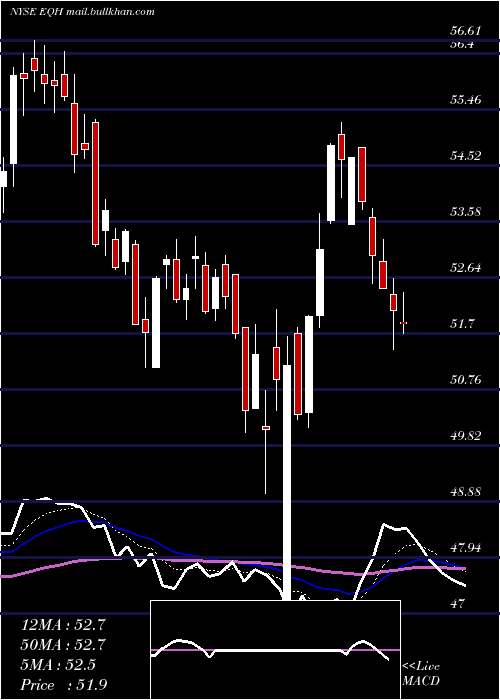The width and height of the screenshot is (500, 700).
Task: Select the 48.88 price axis label
Action: click(x=465, y=492)
